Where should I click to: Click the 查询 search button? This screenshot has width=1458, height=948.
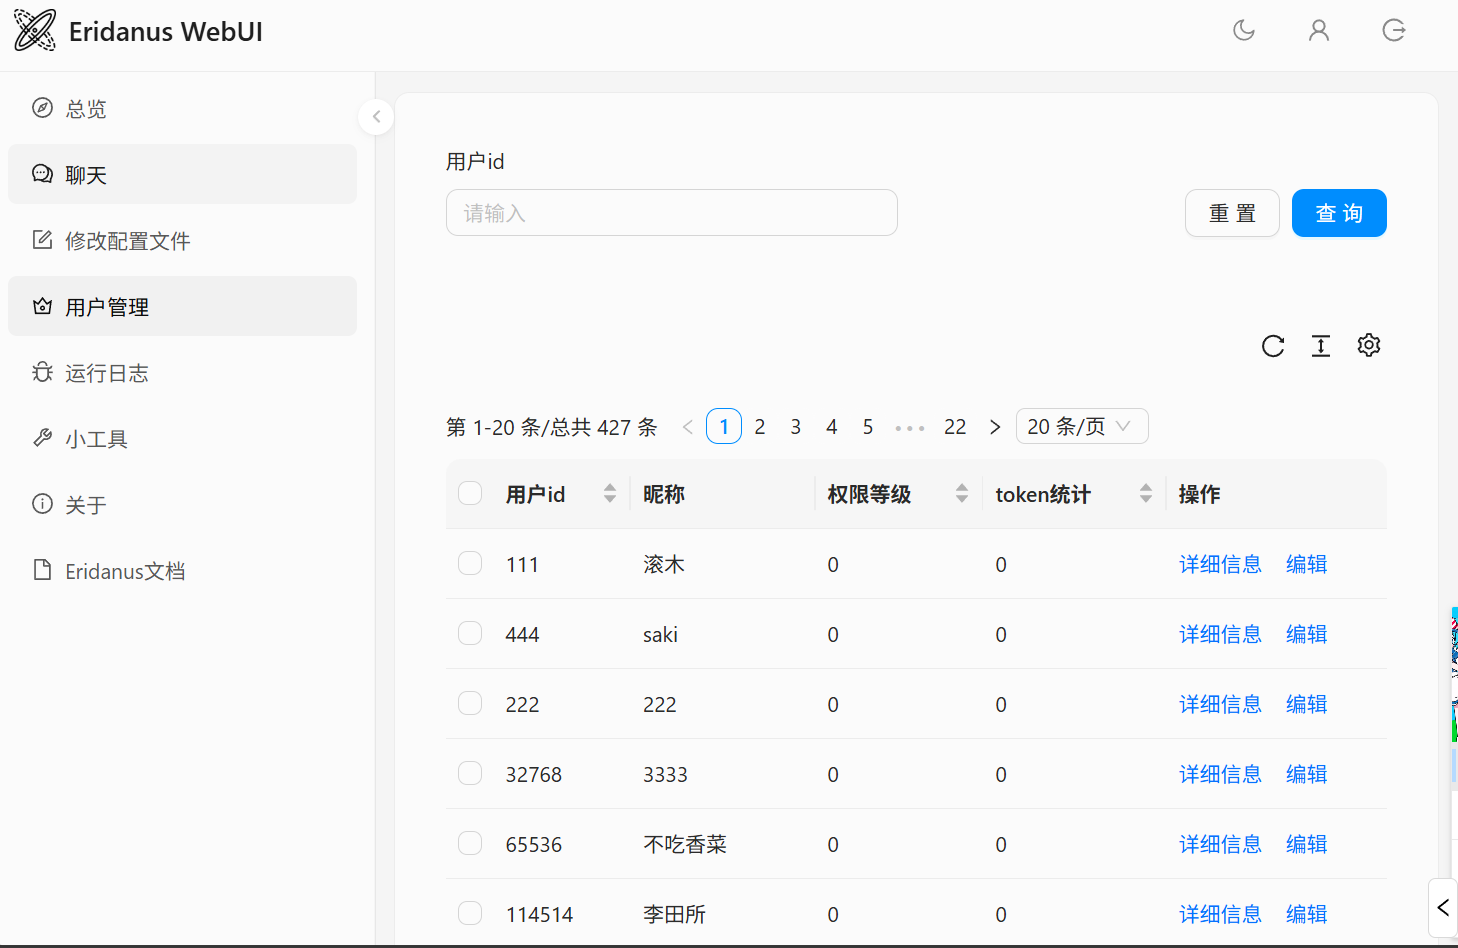[x=1338, y=213]
